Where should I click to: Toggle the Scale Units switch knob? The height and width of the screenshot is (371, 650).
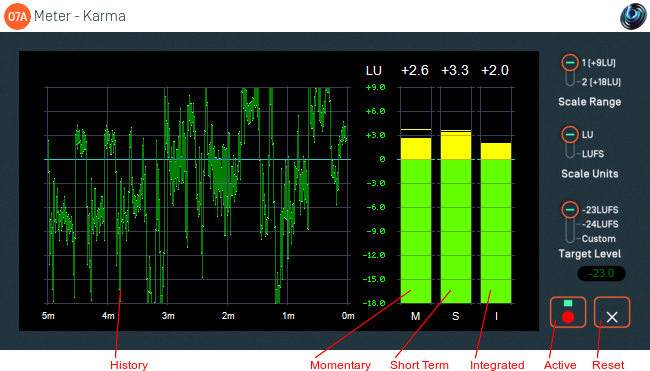click(x=570, y=135)
